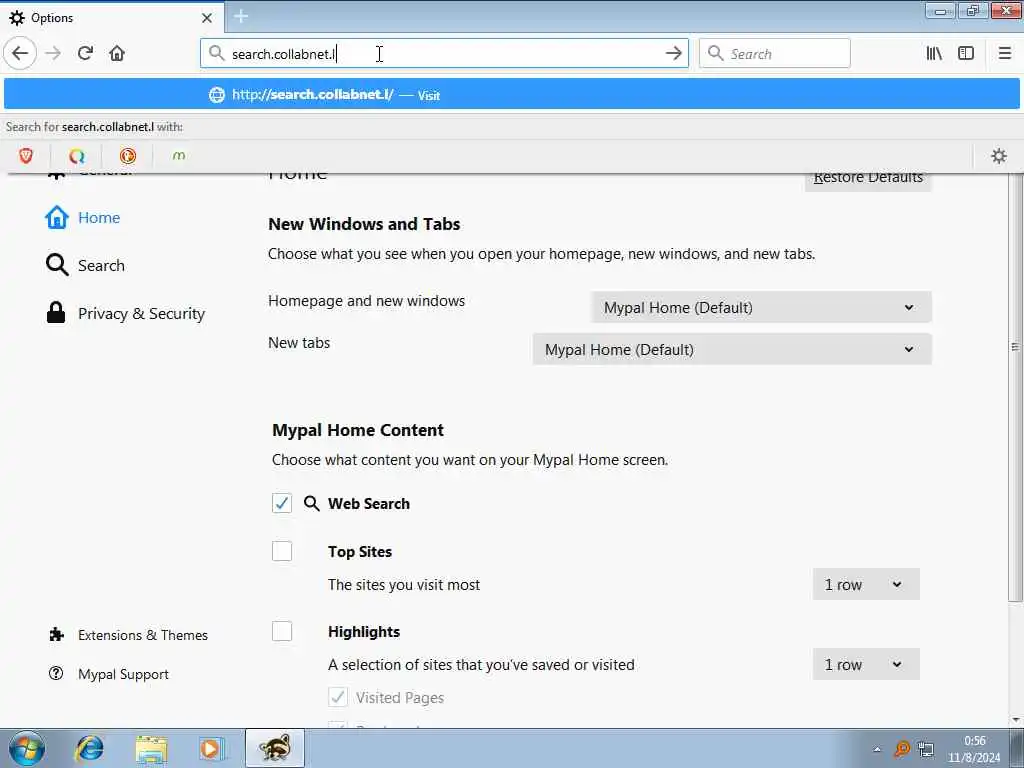Viewport: 1024px width, 768px height.
Task: Click the magnifier icon in address bar
Action: [x=216, y=53]
